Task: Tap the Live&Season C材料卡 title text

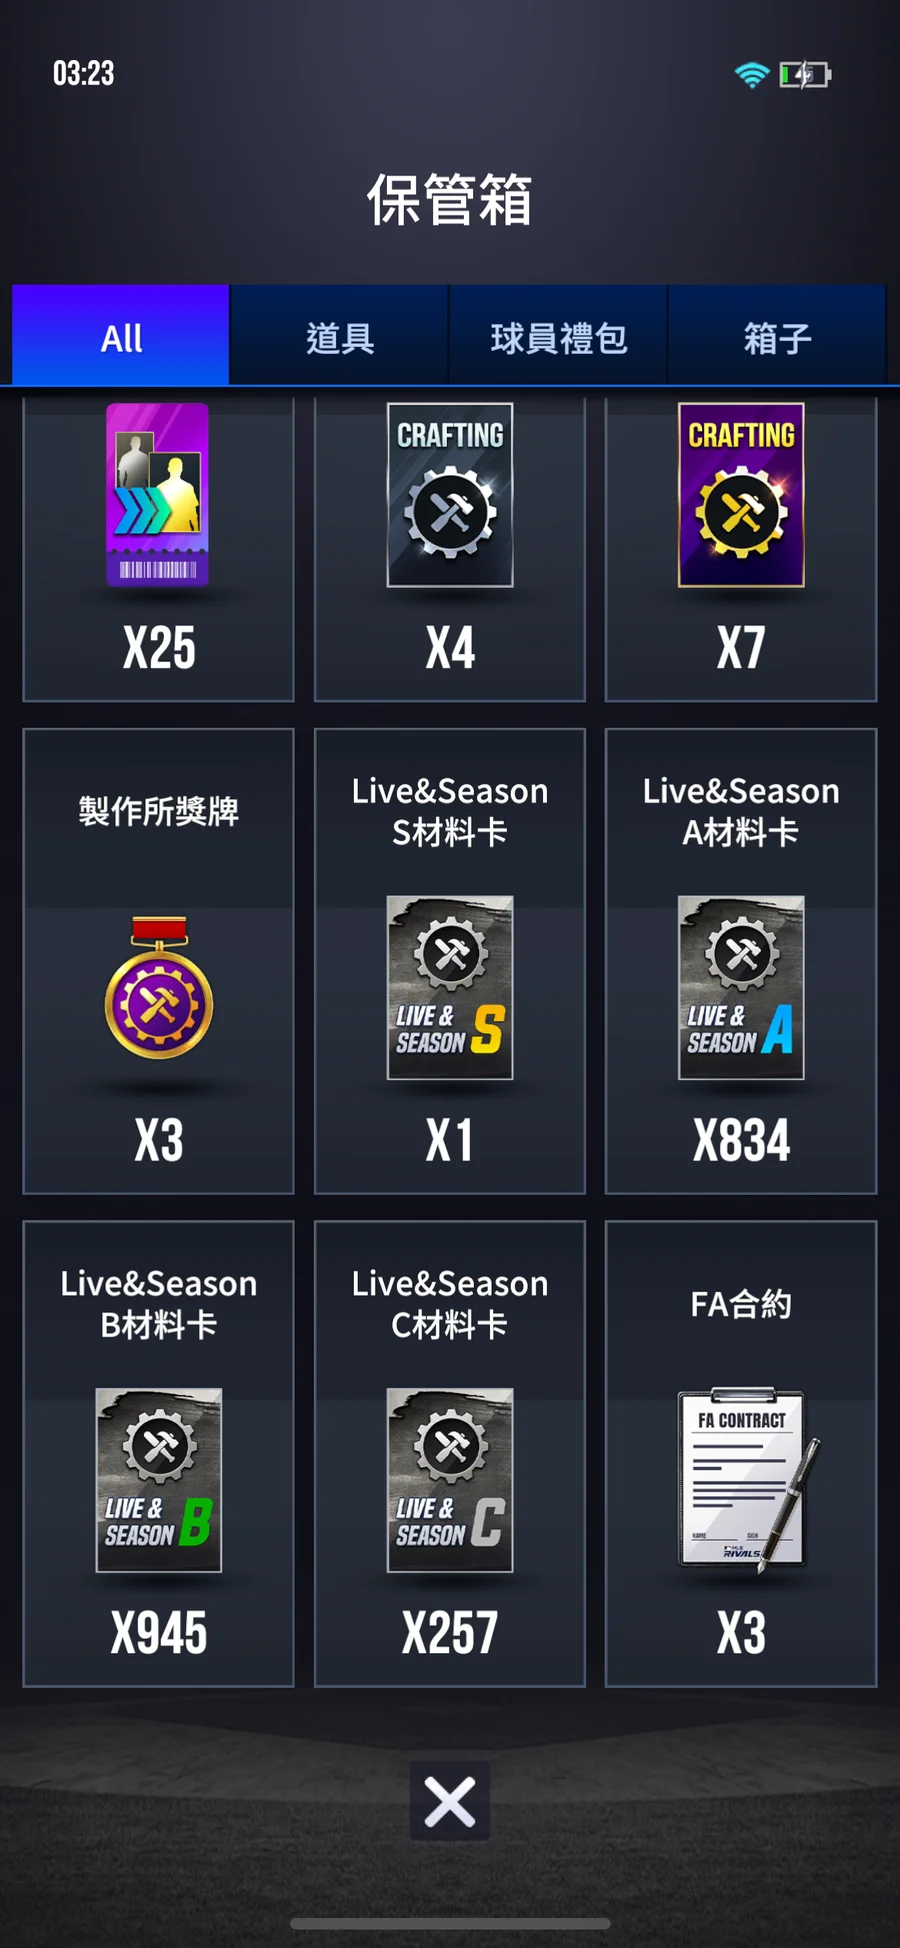Action: 450,1304
